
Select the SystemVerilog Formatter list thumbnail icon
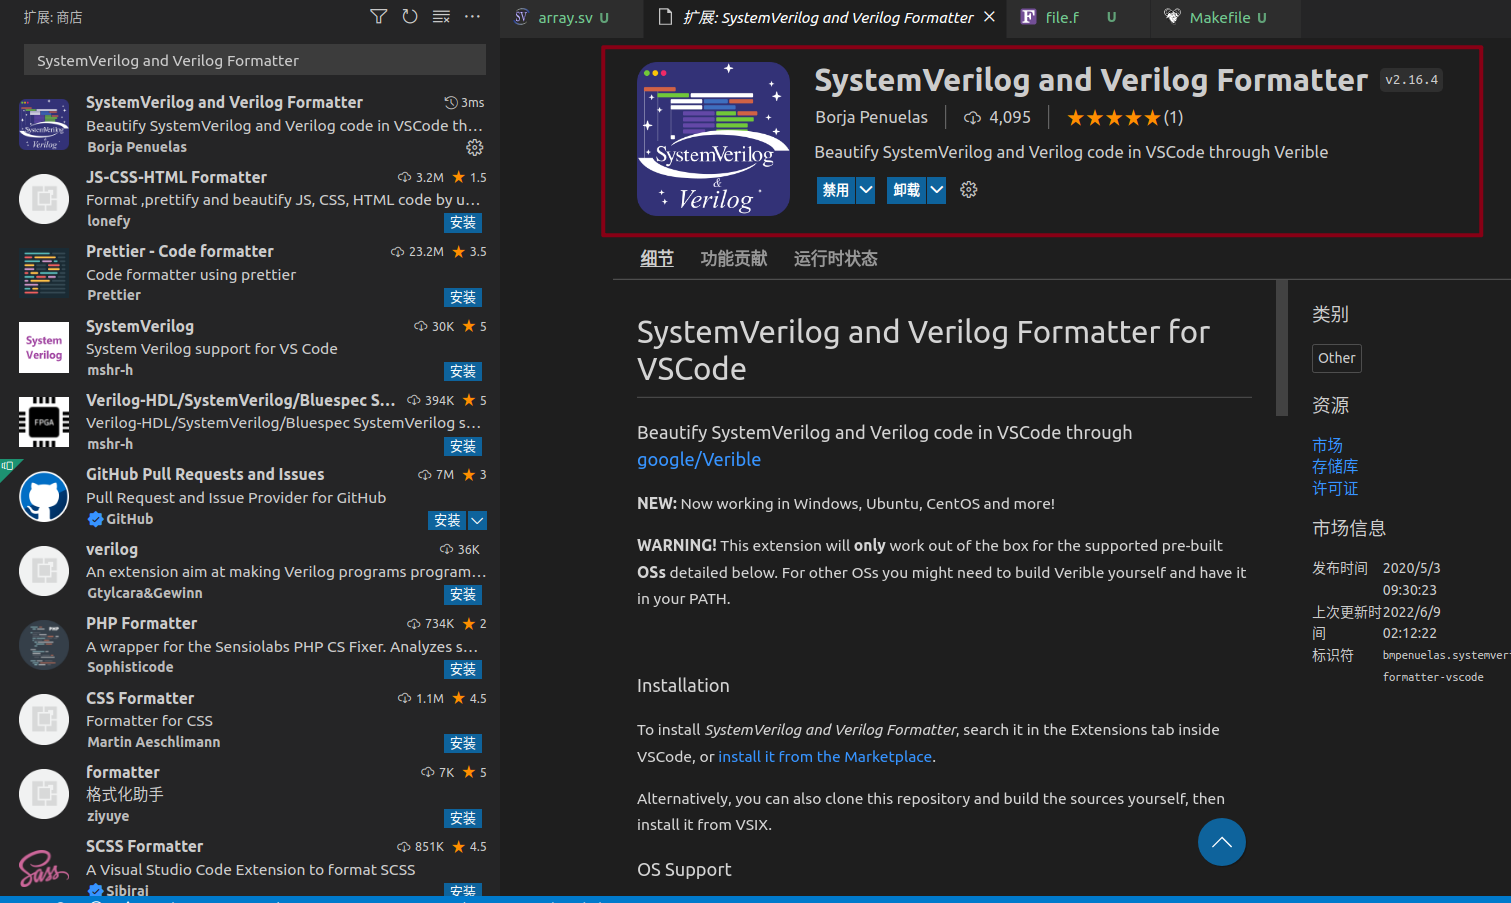(x=44, y=124)
